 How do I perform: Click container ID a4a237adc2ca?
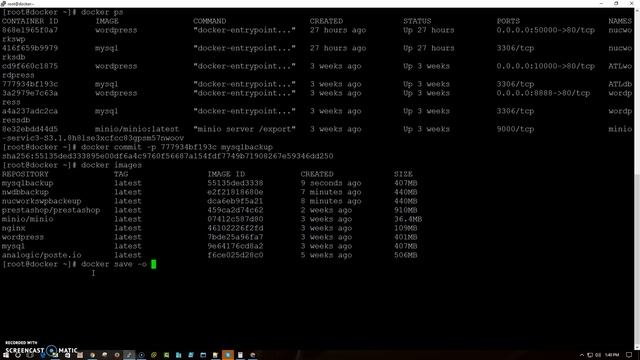point(30,111)
